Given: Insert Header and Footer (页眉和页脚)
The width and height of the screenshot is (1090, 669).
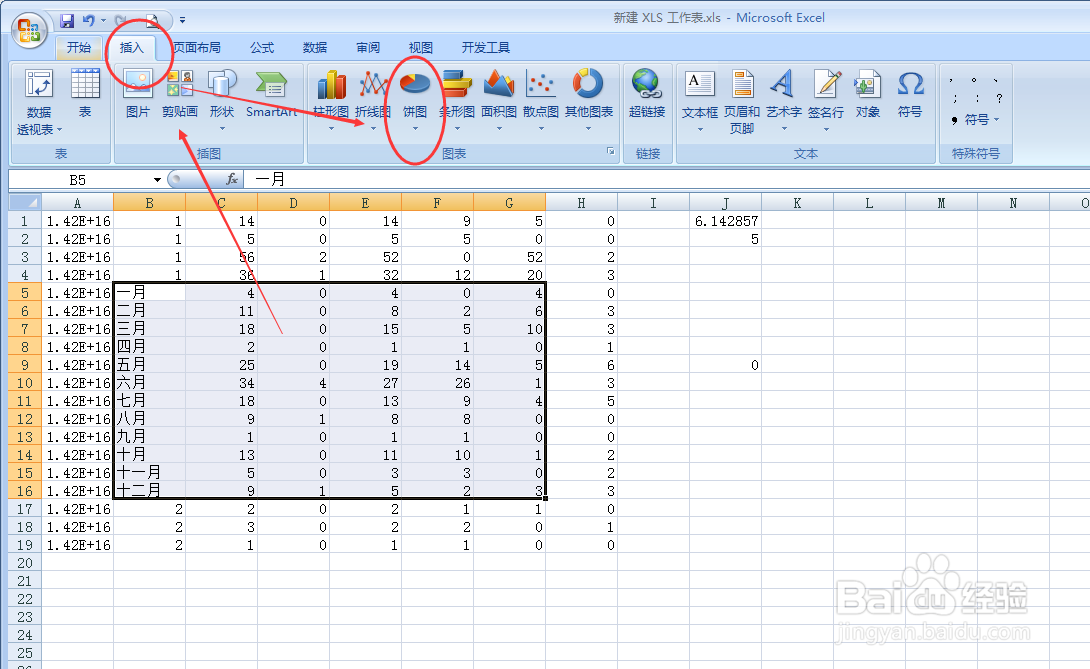Looking at the screenshot, I should [742, 102].
